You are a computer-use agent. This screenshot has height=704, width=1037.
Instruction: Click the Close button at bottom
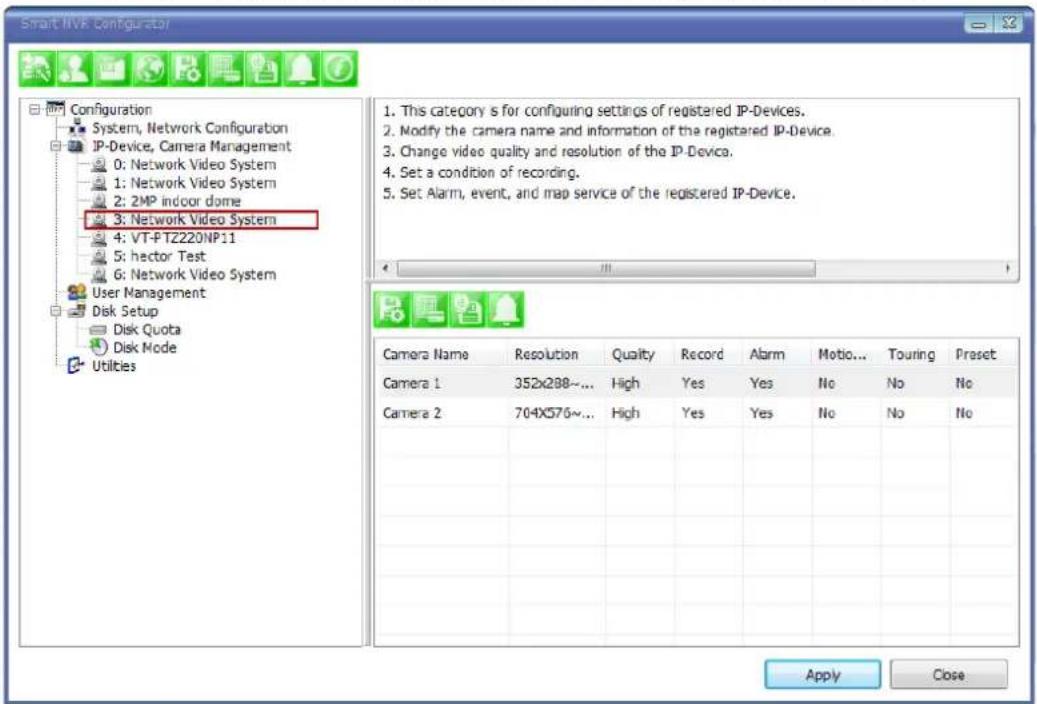[x=948, y=675]
